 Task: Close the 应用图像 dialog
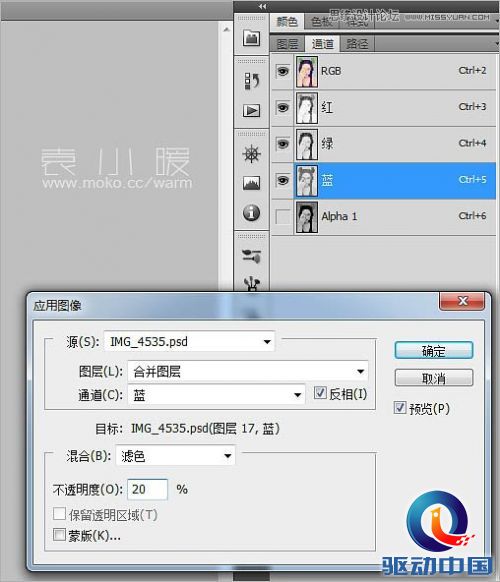click(x=463, y=301)
